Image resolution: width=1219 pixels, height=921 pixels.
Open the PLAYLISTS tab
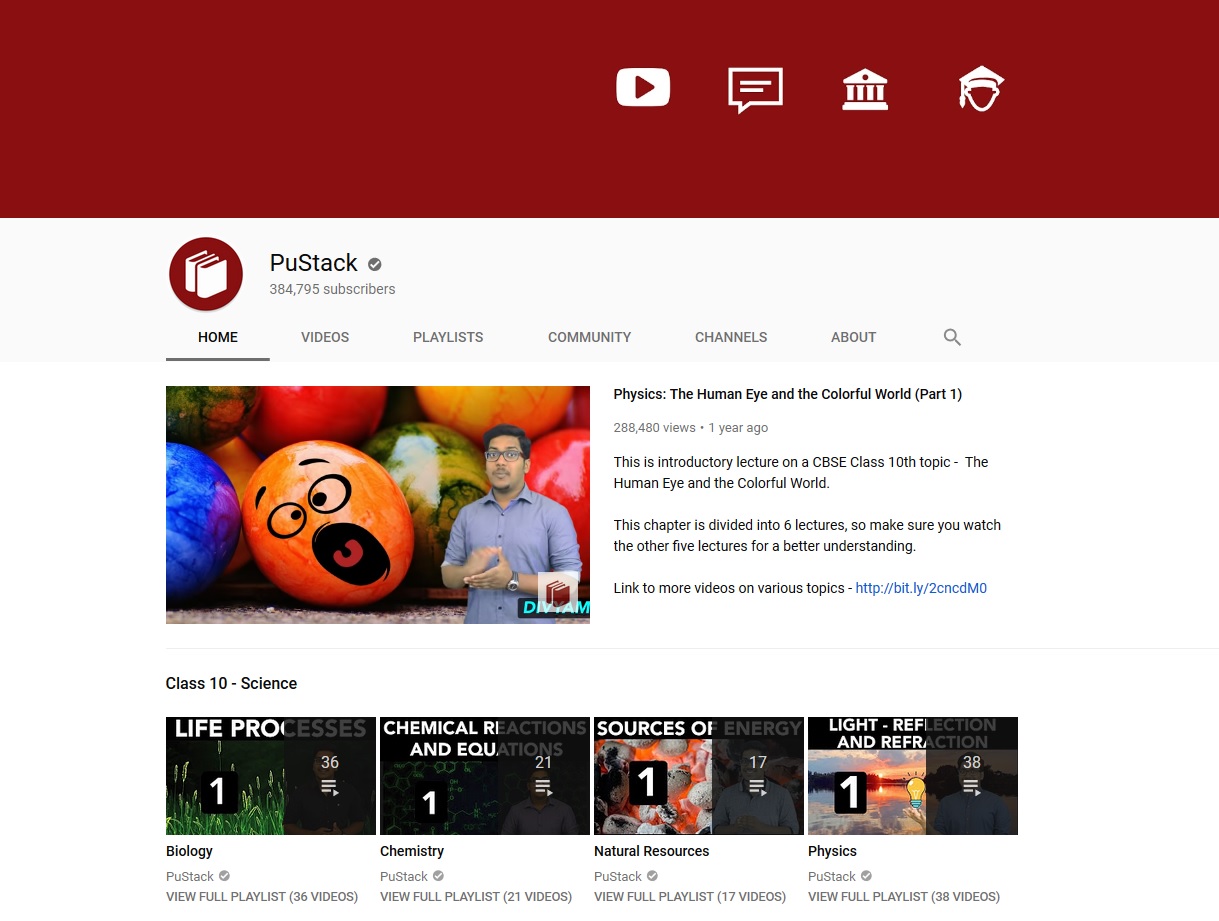pos(448,337)
